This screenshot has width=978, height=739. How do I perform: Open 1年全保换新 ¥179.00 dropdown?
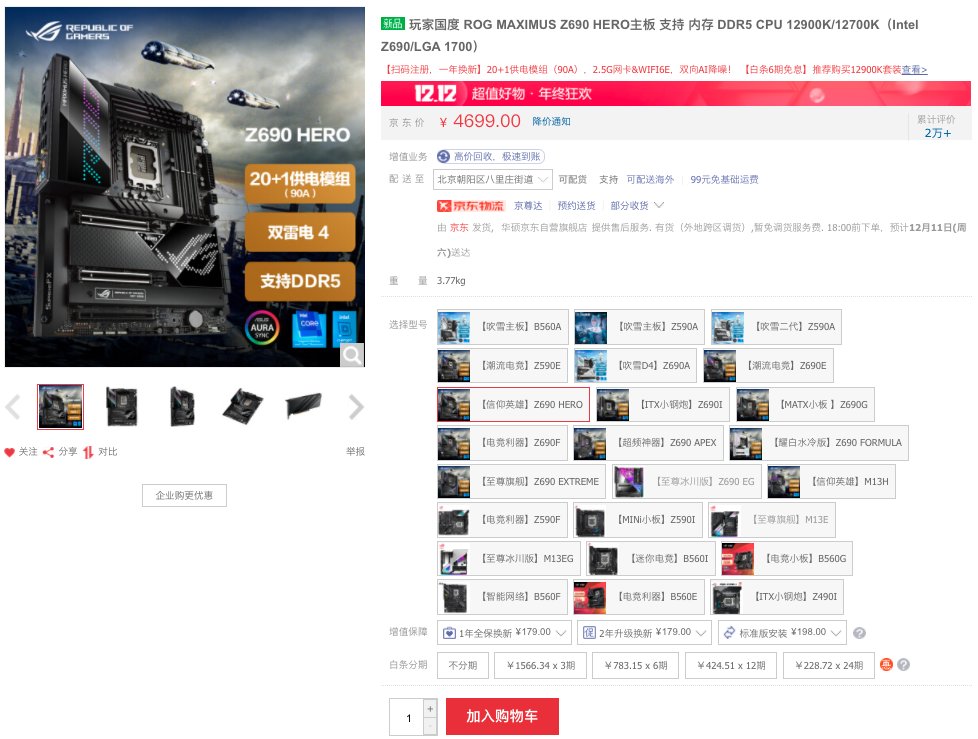point(504,633)
